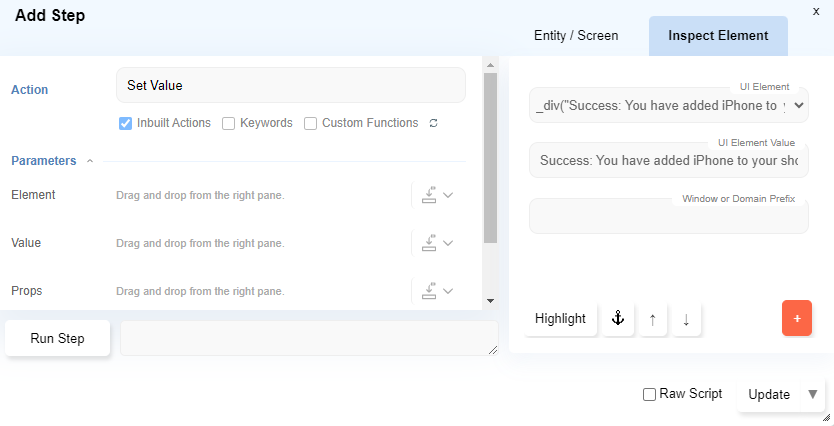Uncheck the Inbuilt Actions checkbox
Image resolution: width=834 pixels, height=426 pixels.
[126, 124]
